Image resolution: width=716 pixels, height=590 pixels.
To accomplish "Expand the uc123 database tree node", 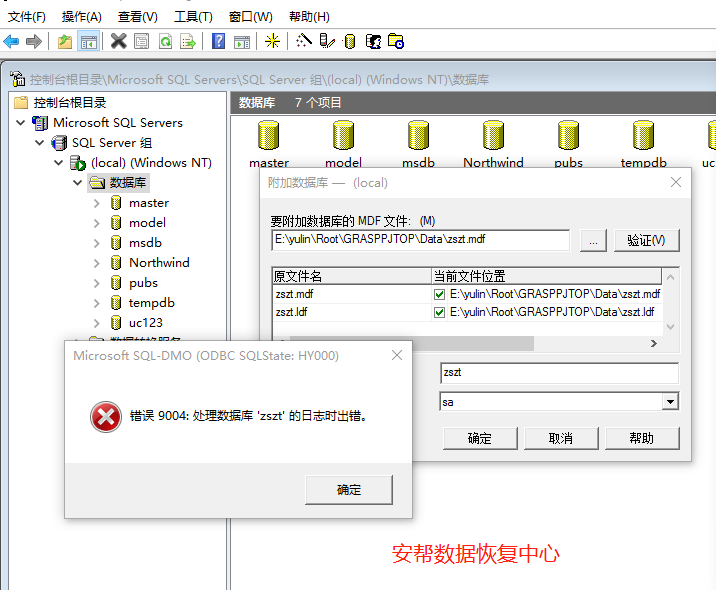I will point(96,323).
